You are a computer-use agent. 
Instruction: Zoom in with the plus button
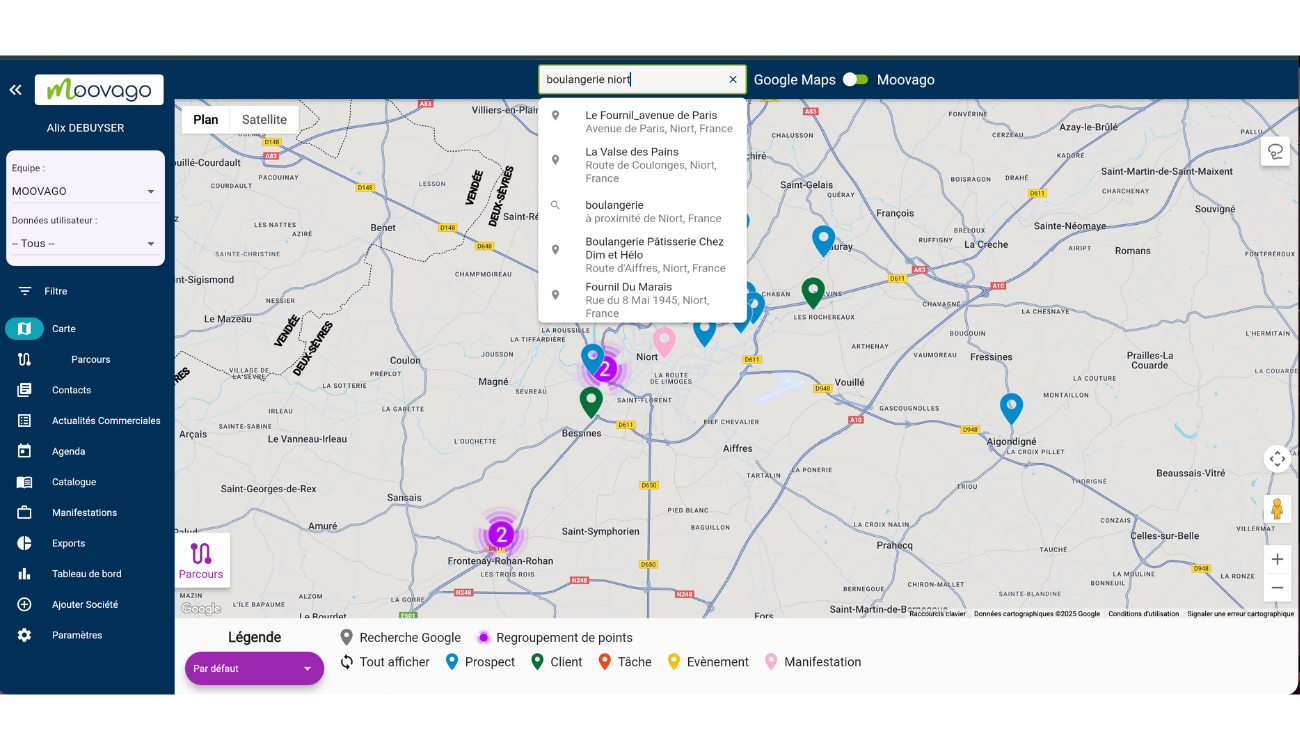(x=1277, y=559)
